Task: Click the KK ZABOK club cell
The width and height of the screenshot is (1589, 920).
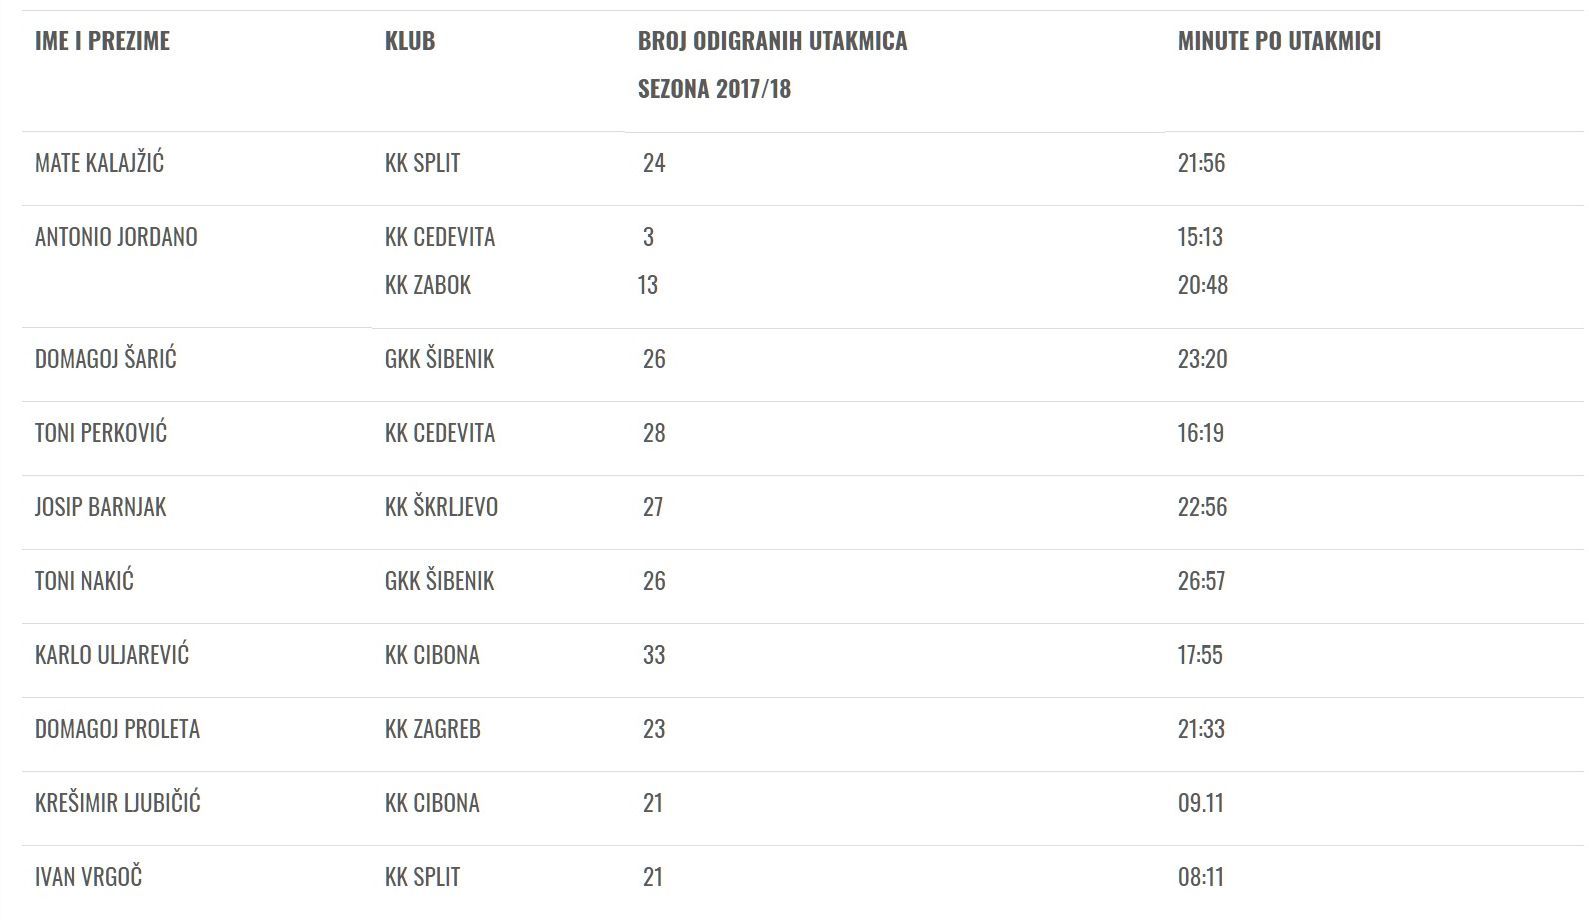Action: click(428, 285)
